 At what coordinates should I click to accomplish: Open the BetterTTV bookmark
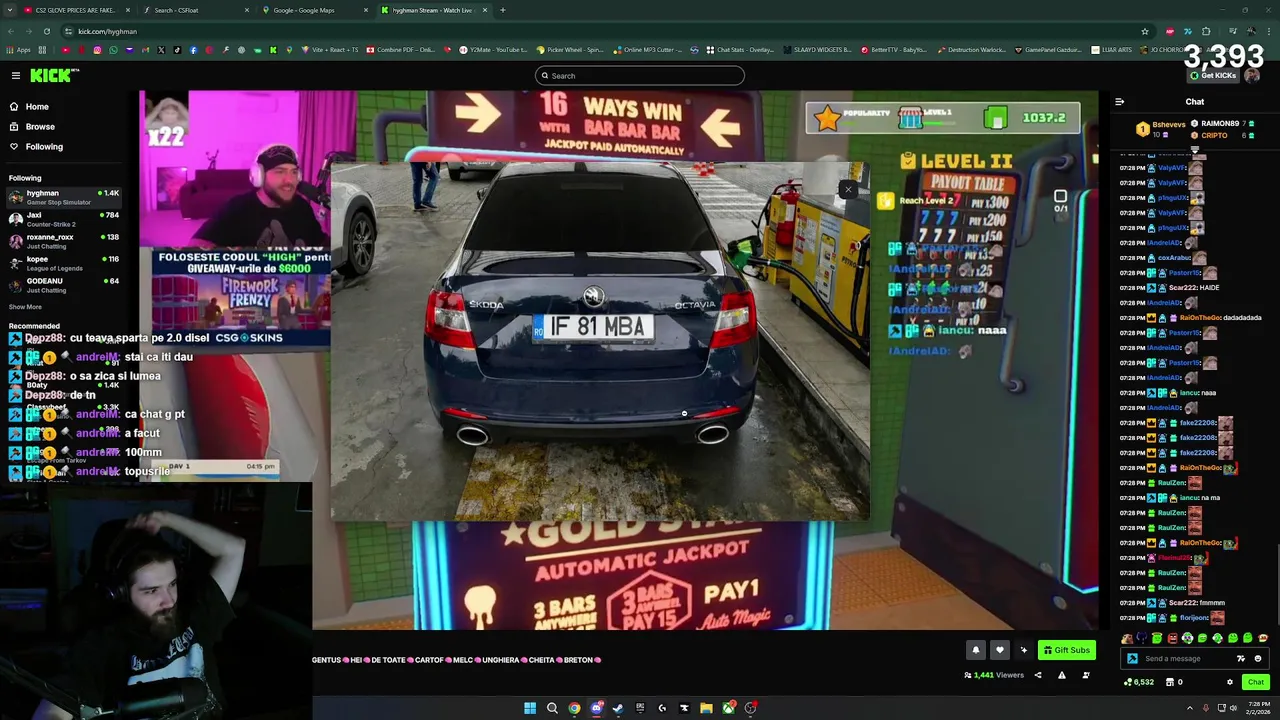[894, 49]
